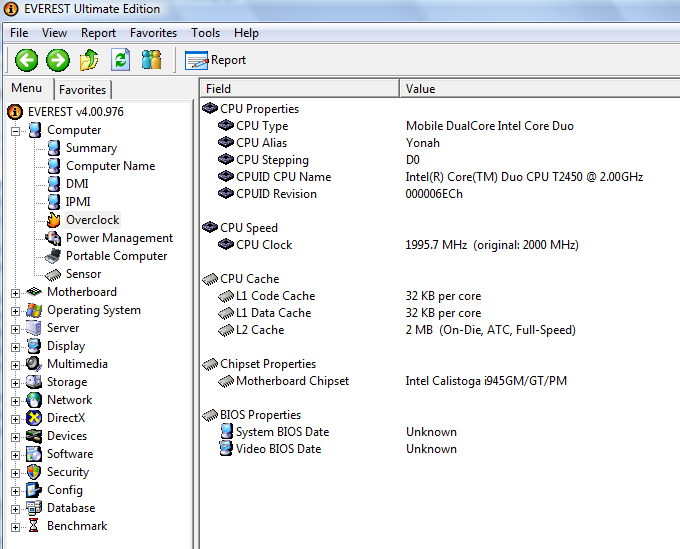
Task: Click the Multimedia speaker icon
Action: pos(34,364)
